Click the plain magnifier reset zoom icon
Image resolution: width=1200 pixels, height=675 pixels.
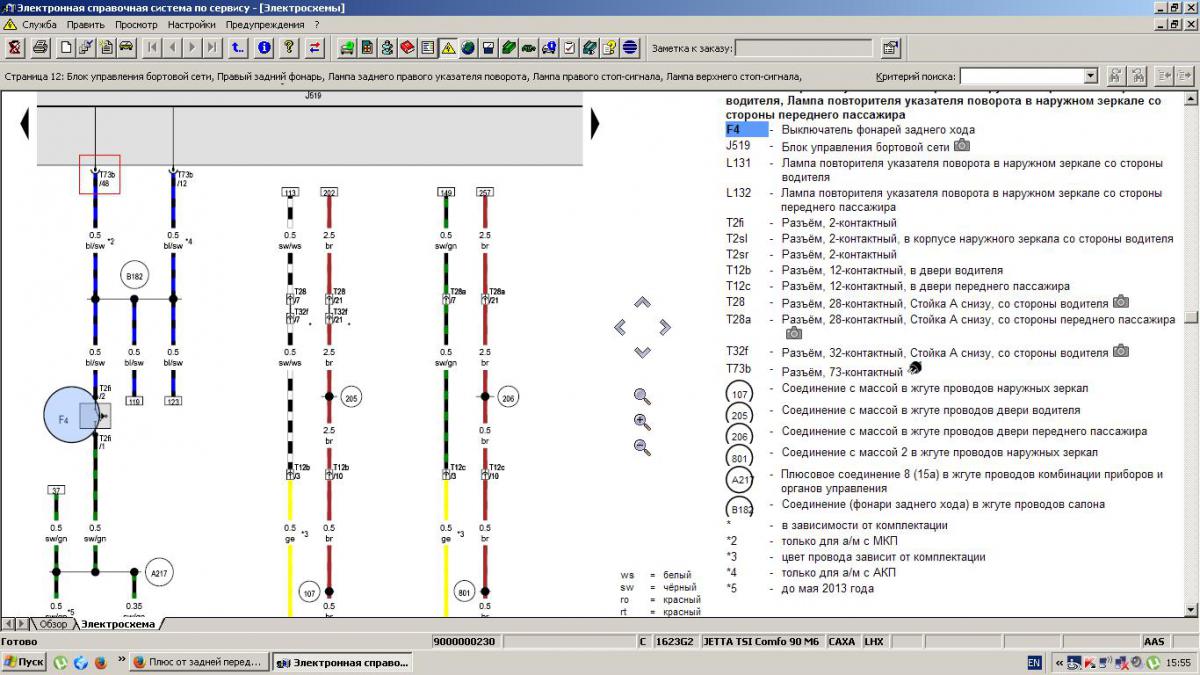642,396
